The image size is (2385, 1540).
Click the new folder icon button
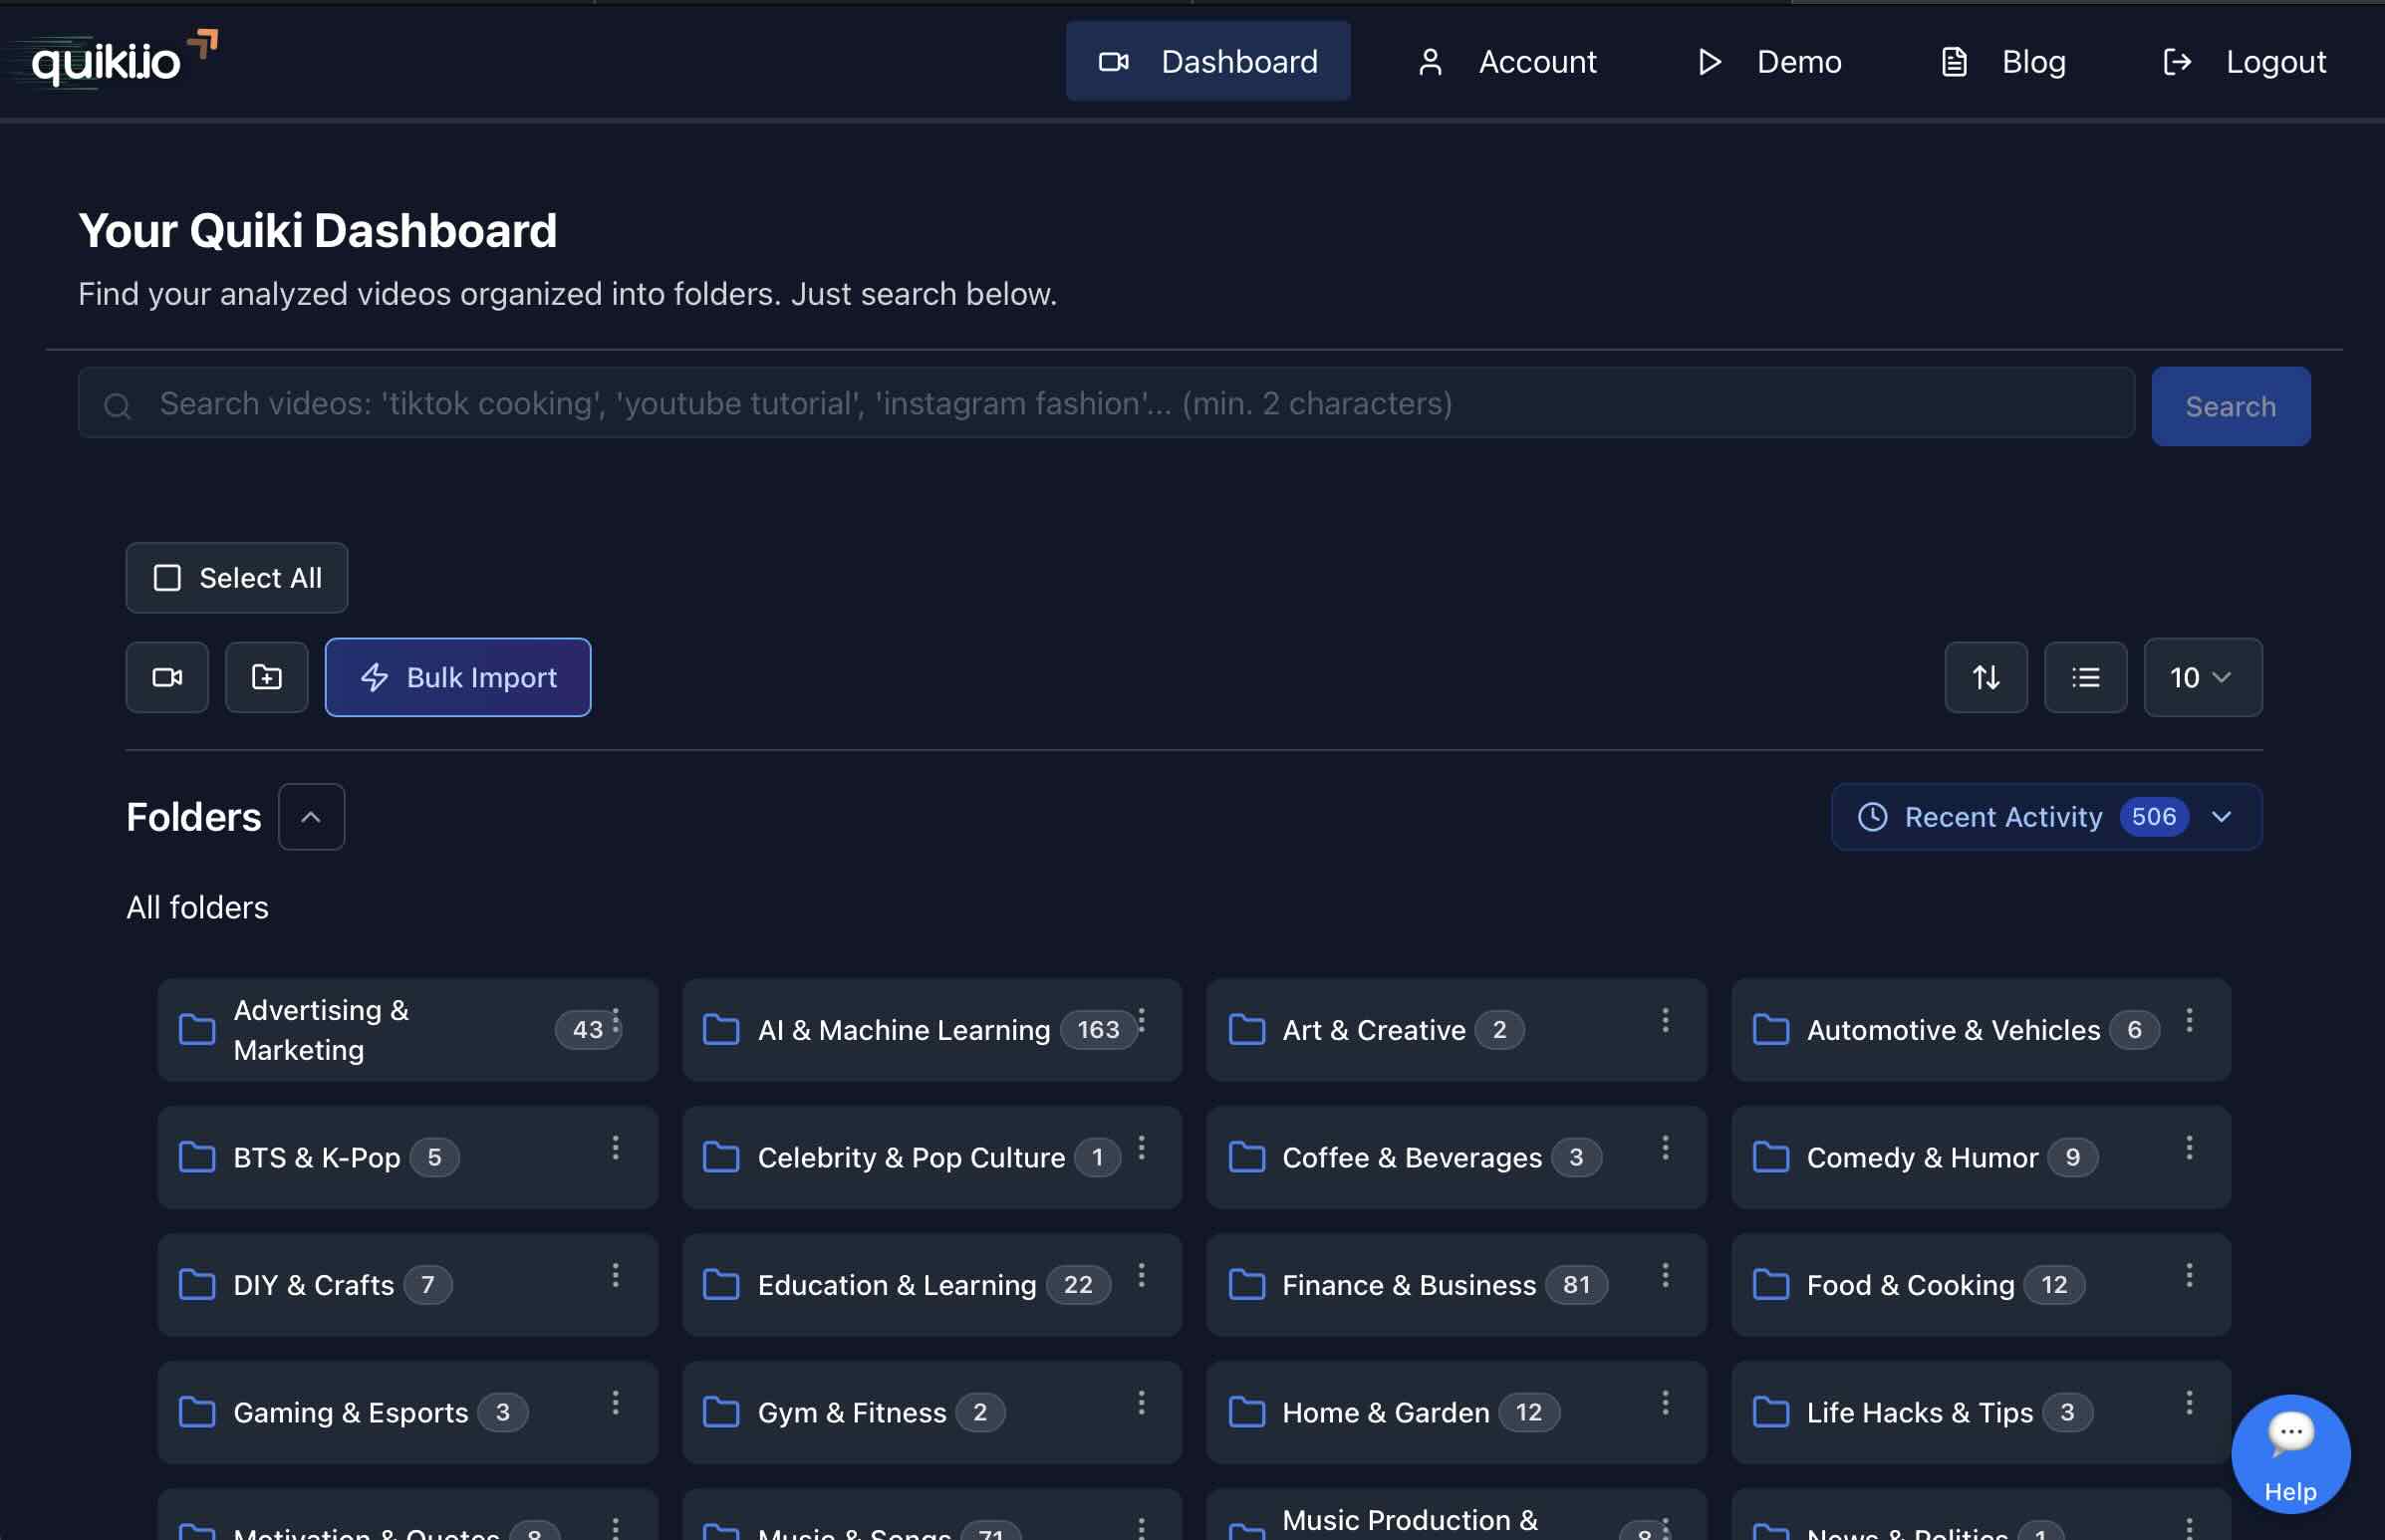[266, 677]
